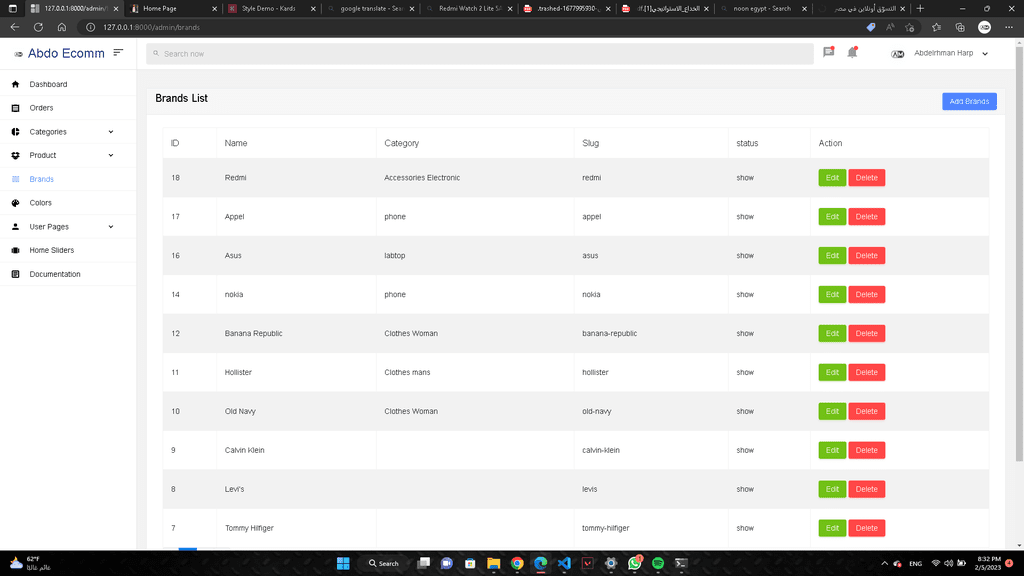The image size is (1024, 576).
Task: Click the Abdelrhman Harp avatar icon
Action: (x=897, y=54)
